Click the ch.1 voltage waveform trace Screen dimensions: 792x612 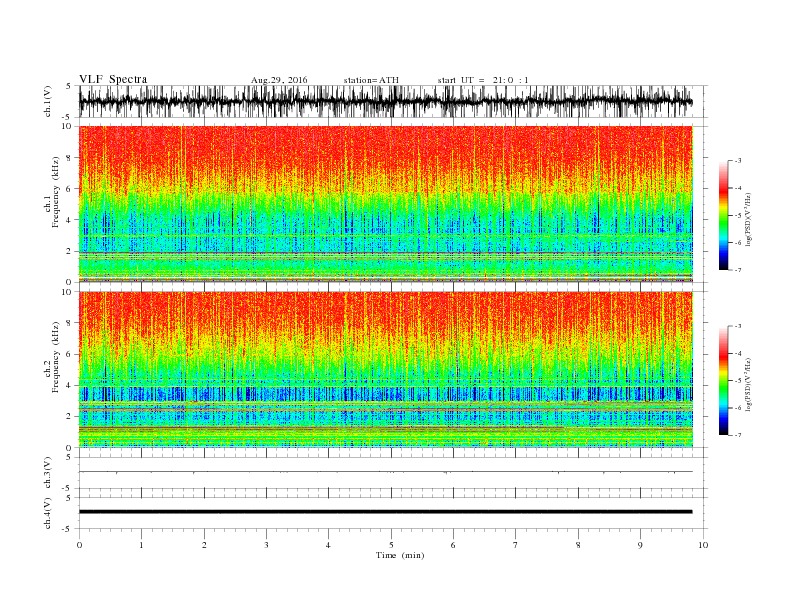(x=385, y=101)
